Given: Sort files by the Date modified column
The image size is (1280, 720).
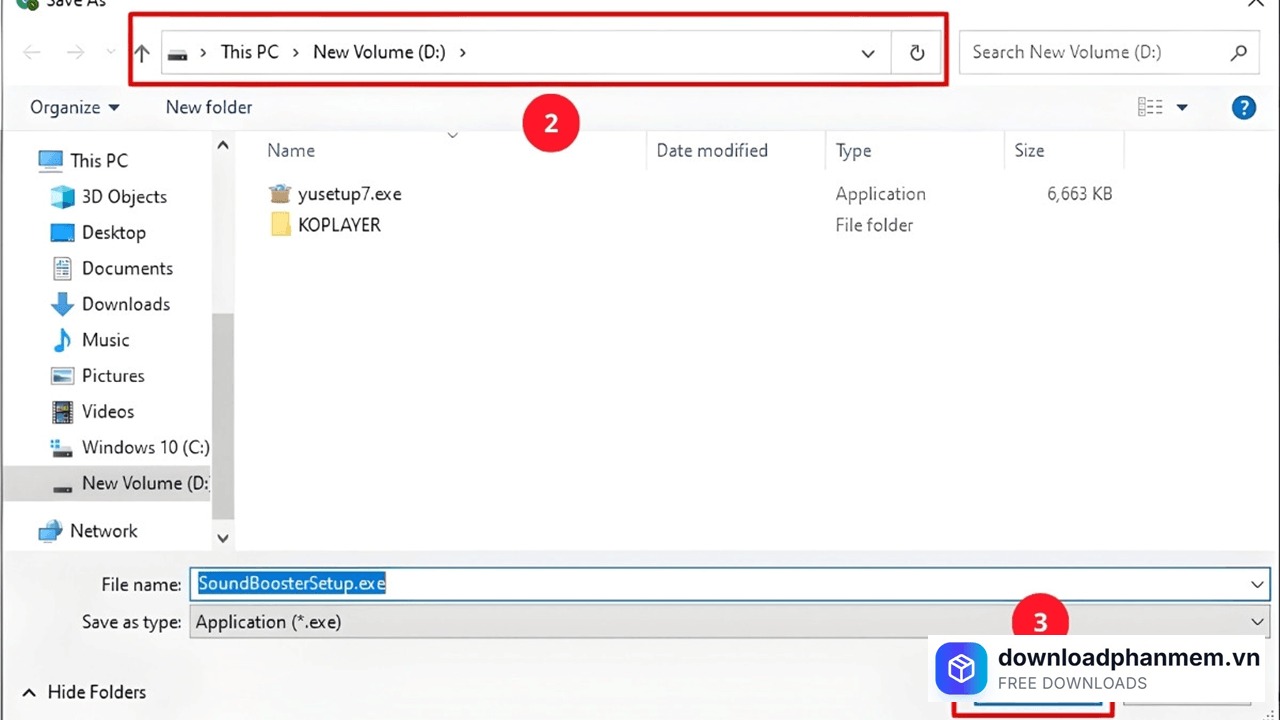Looking at the screenshot, I should [x=712, y=150].
